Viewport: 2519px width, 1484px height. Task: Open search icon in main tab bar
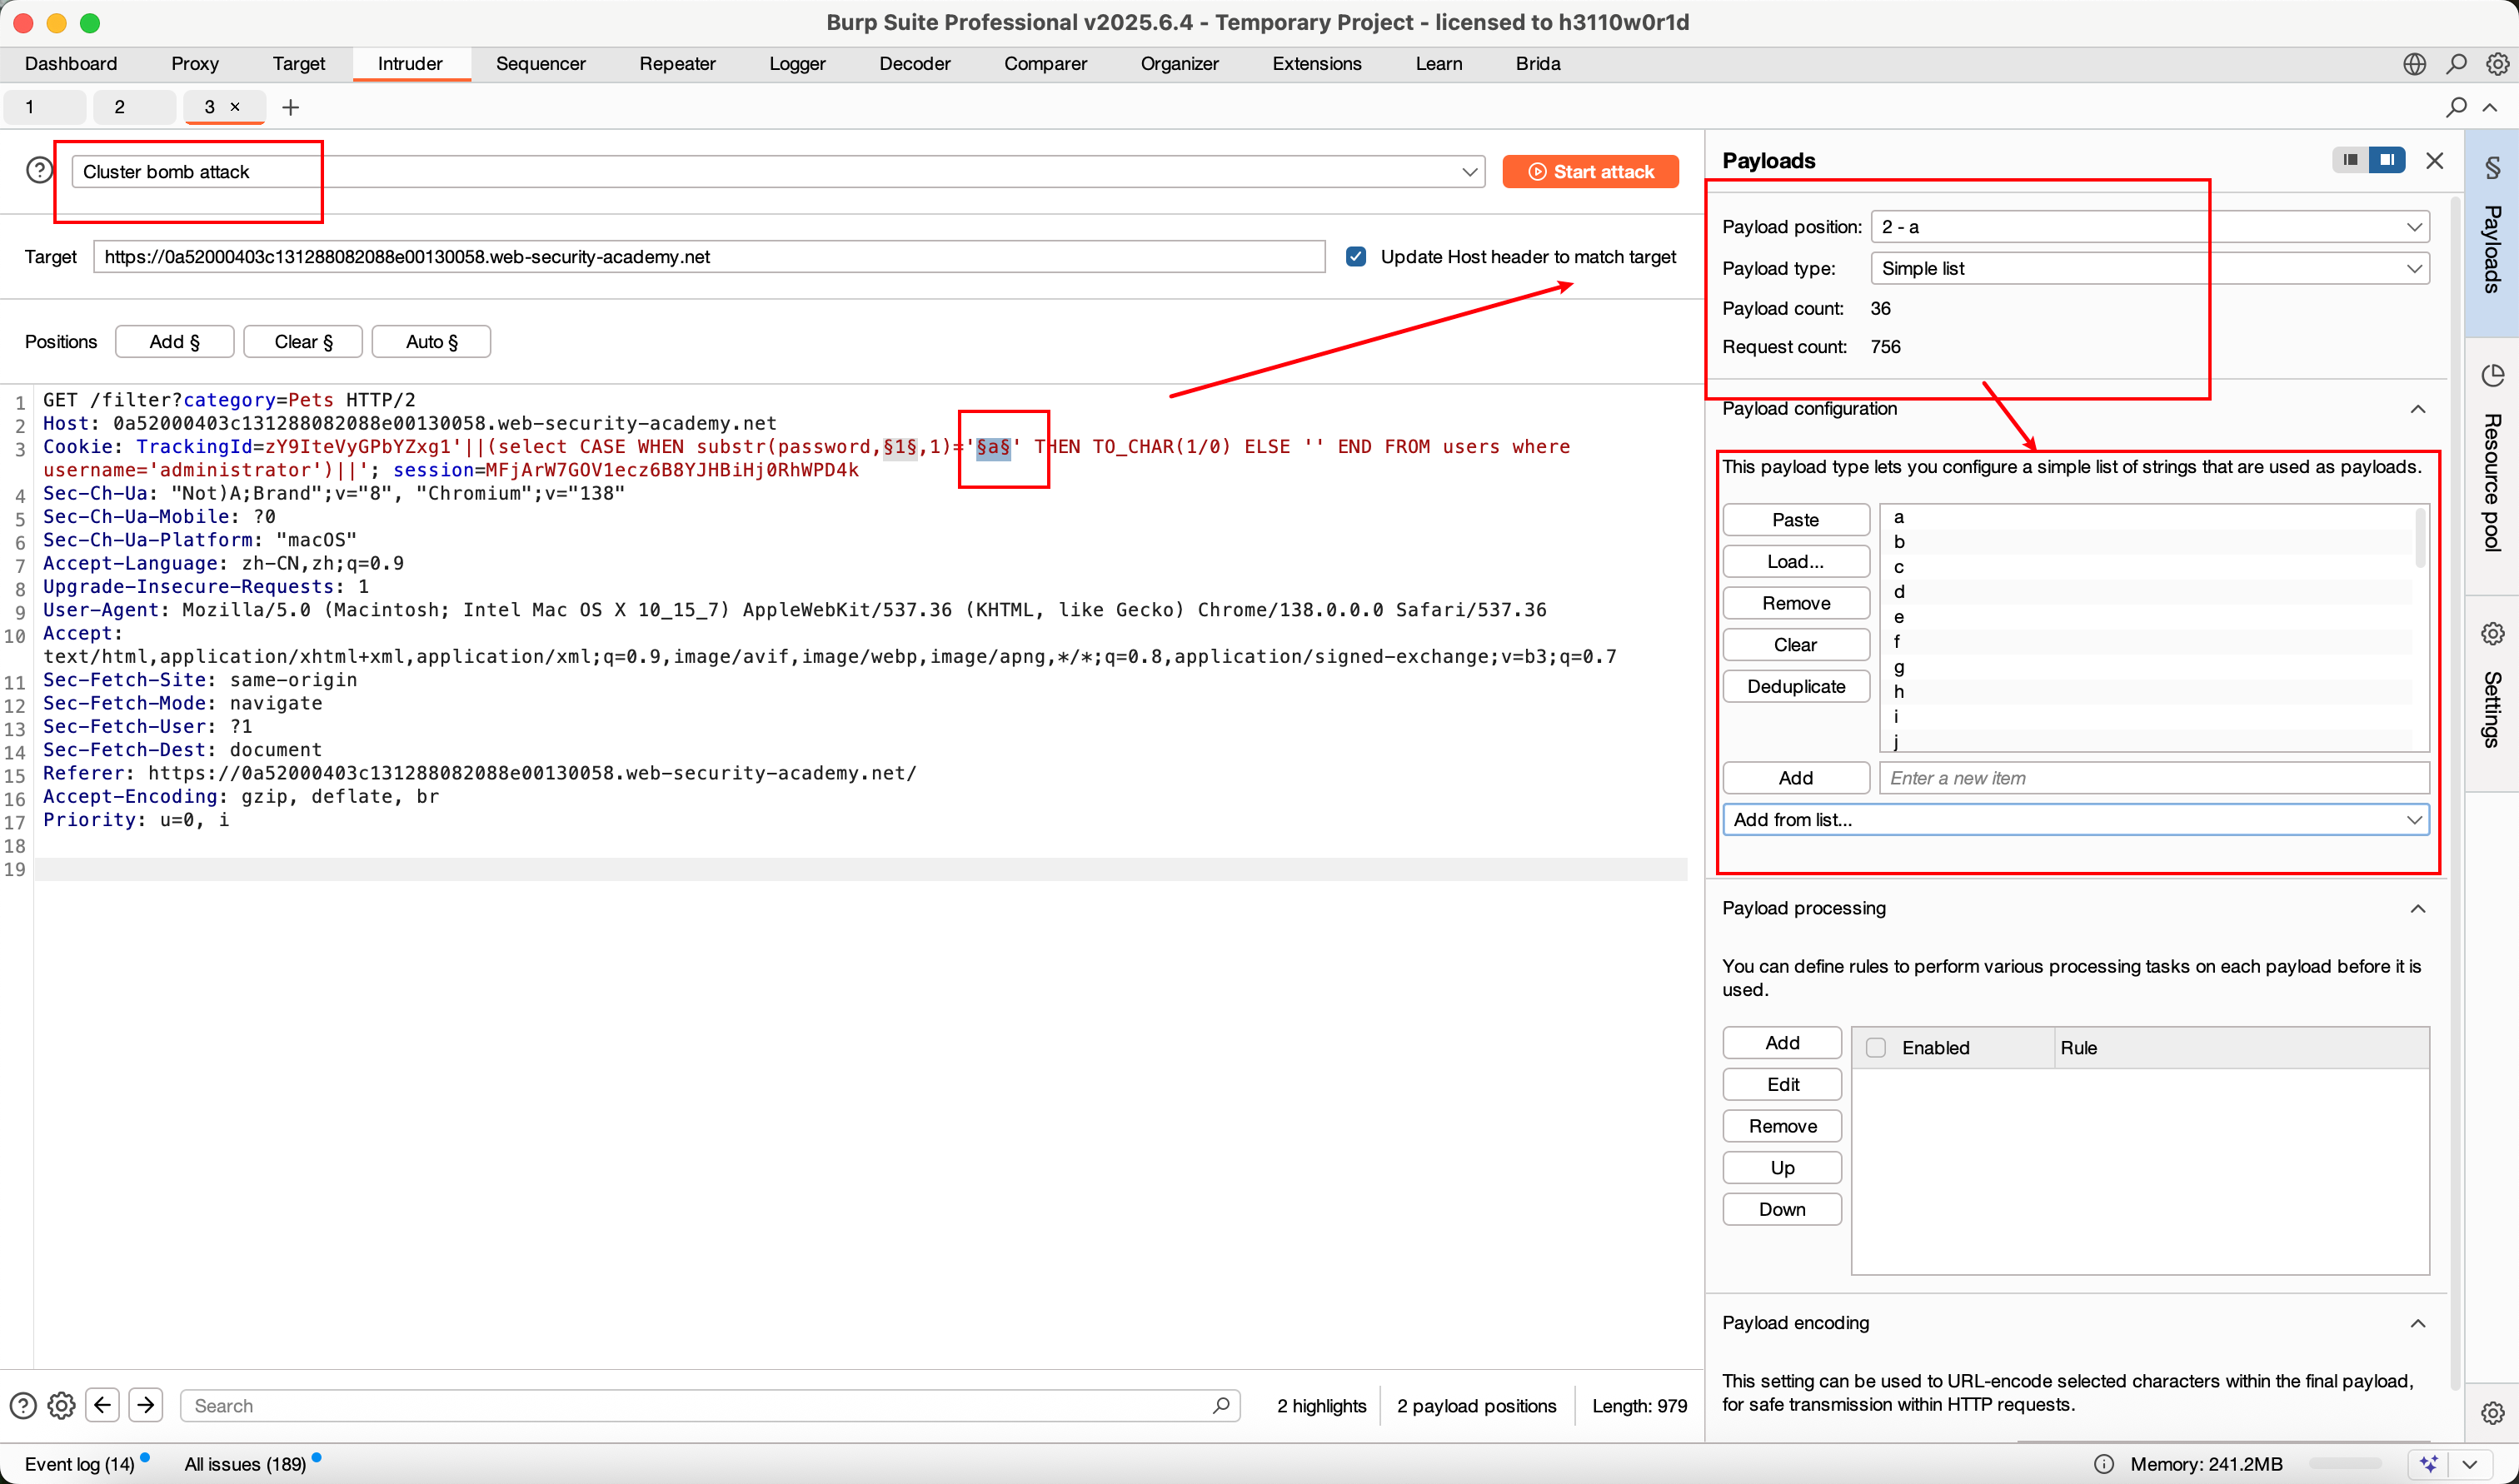tap(2456, 64)
